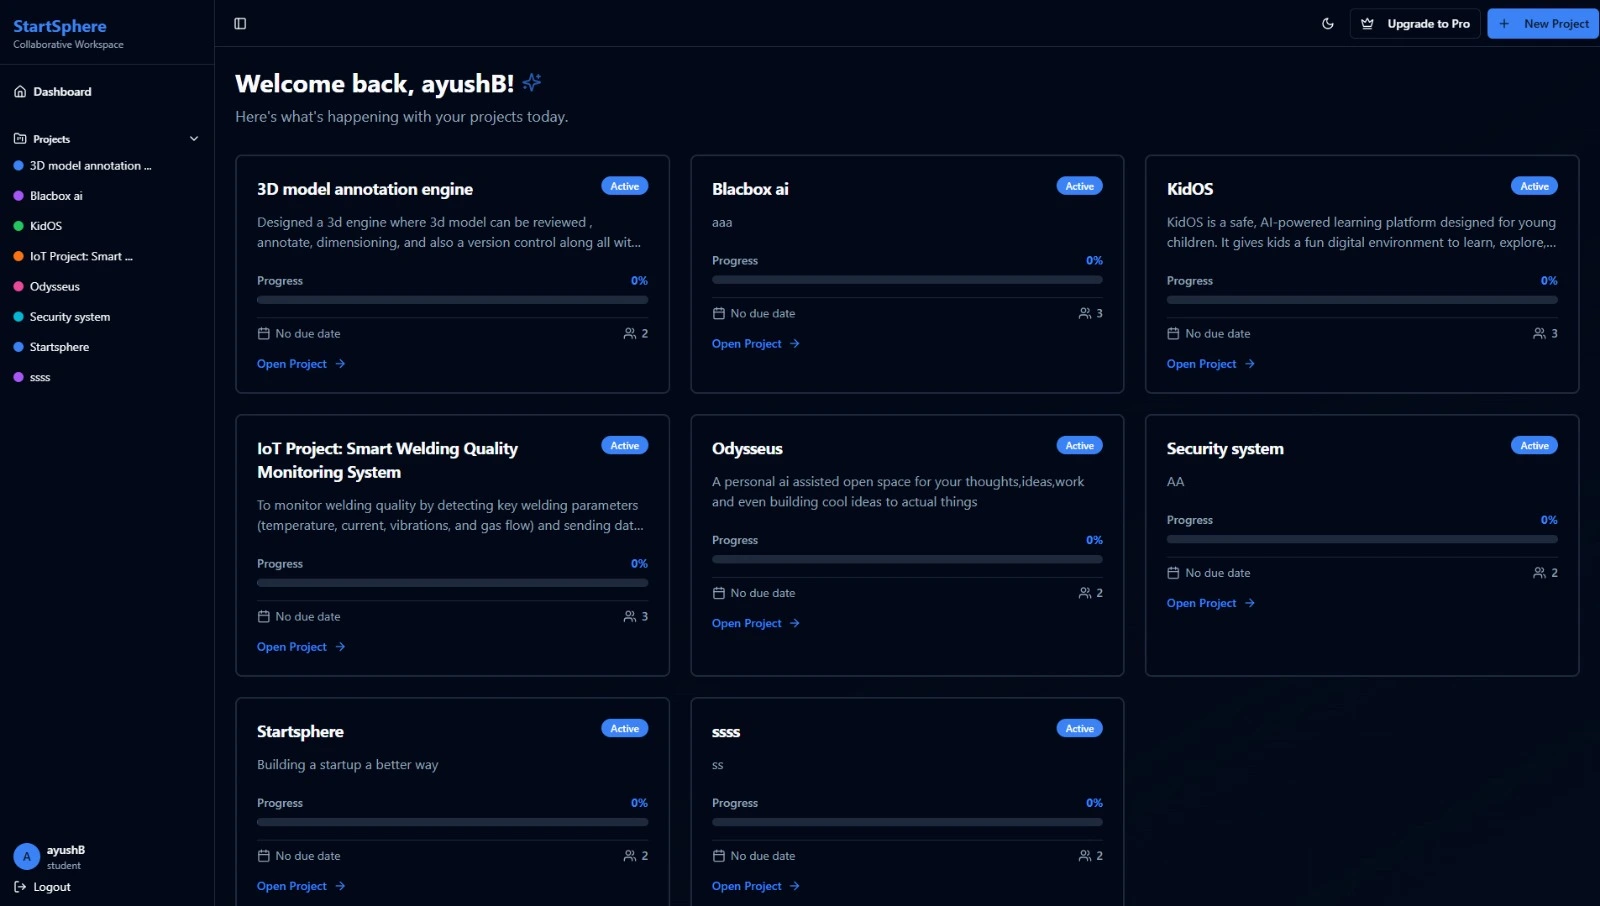1600x906 pixels.
Task: Switch theme with the moon icon
Action: coord(1327,24)
